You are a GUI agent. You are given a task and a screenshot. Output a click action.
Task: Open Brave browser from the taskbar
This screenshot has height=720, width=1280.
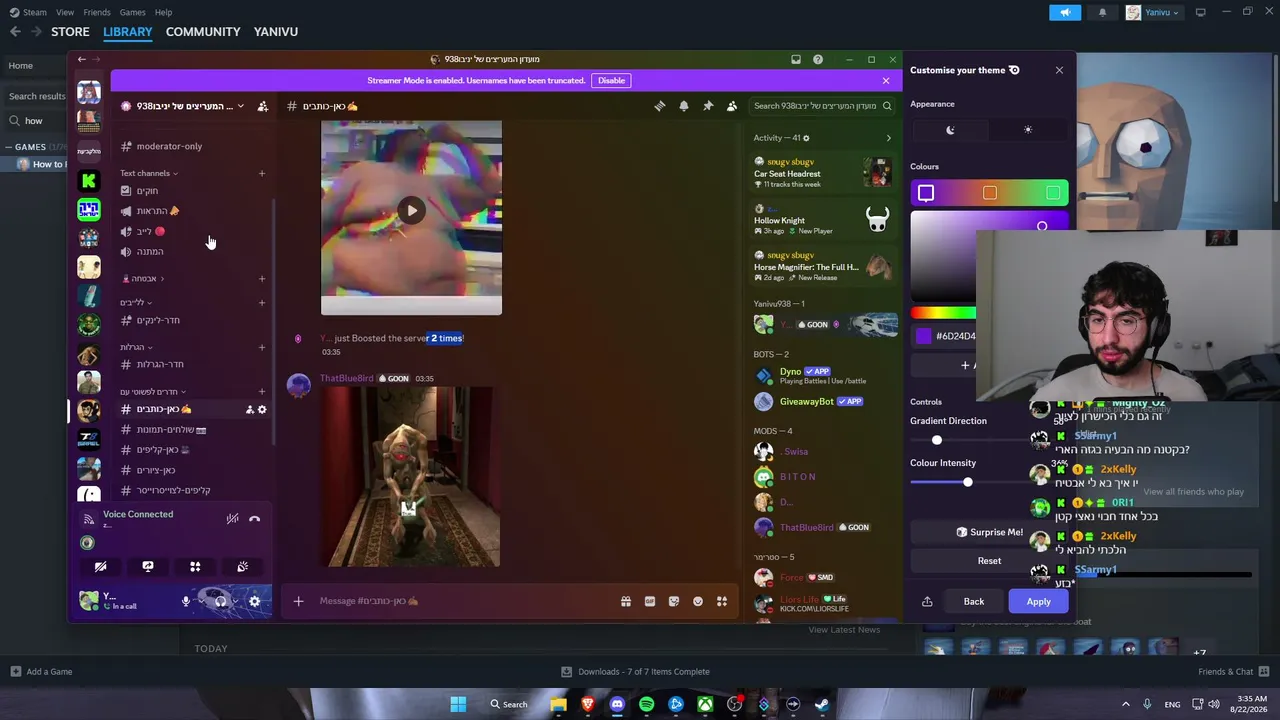[x=587, y=704]
